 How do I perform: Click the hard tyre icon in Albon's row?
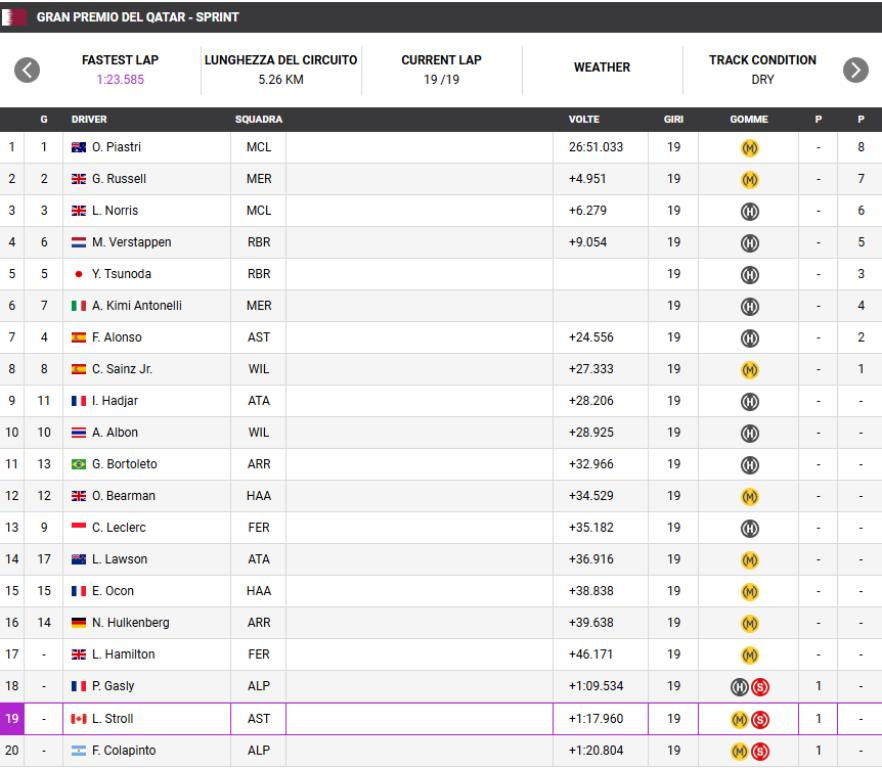tap(749, 433)
